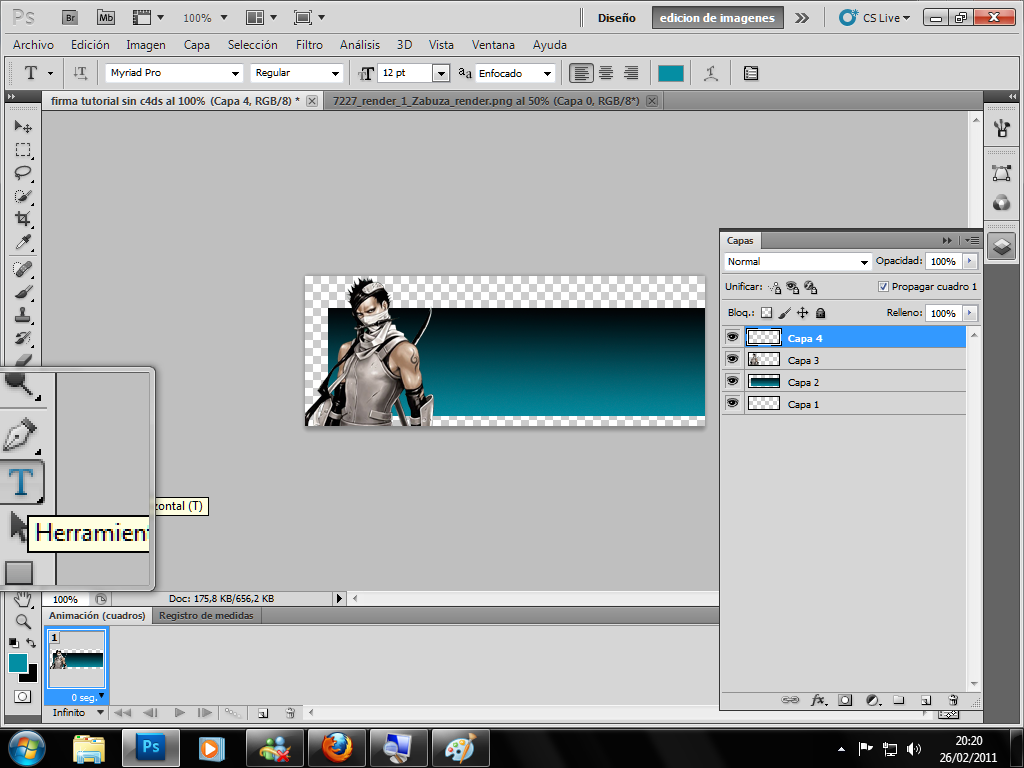Select the Eyedropper tool
Screen dimensions: 1024x768
[23, 242]
